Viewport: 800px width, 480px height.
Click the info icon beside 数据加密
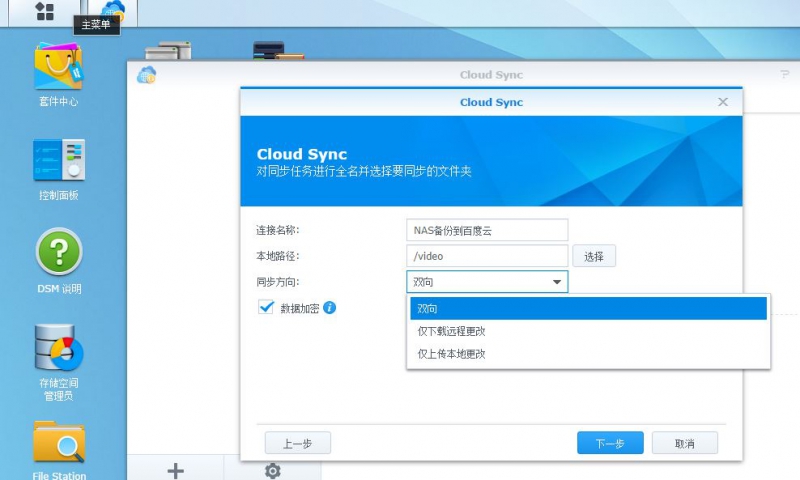(x=330, y=308)
